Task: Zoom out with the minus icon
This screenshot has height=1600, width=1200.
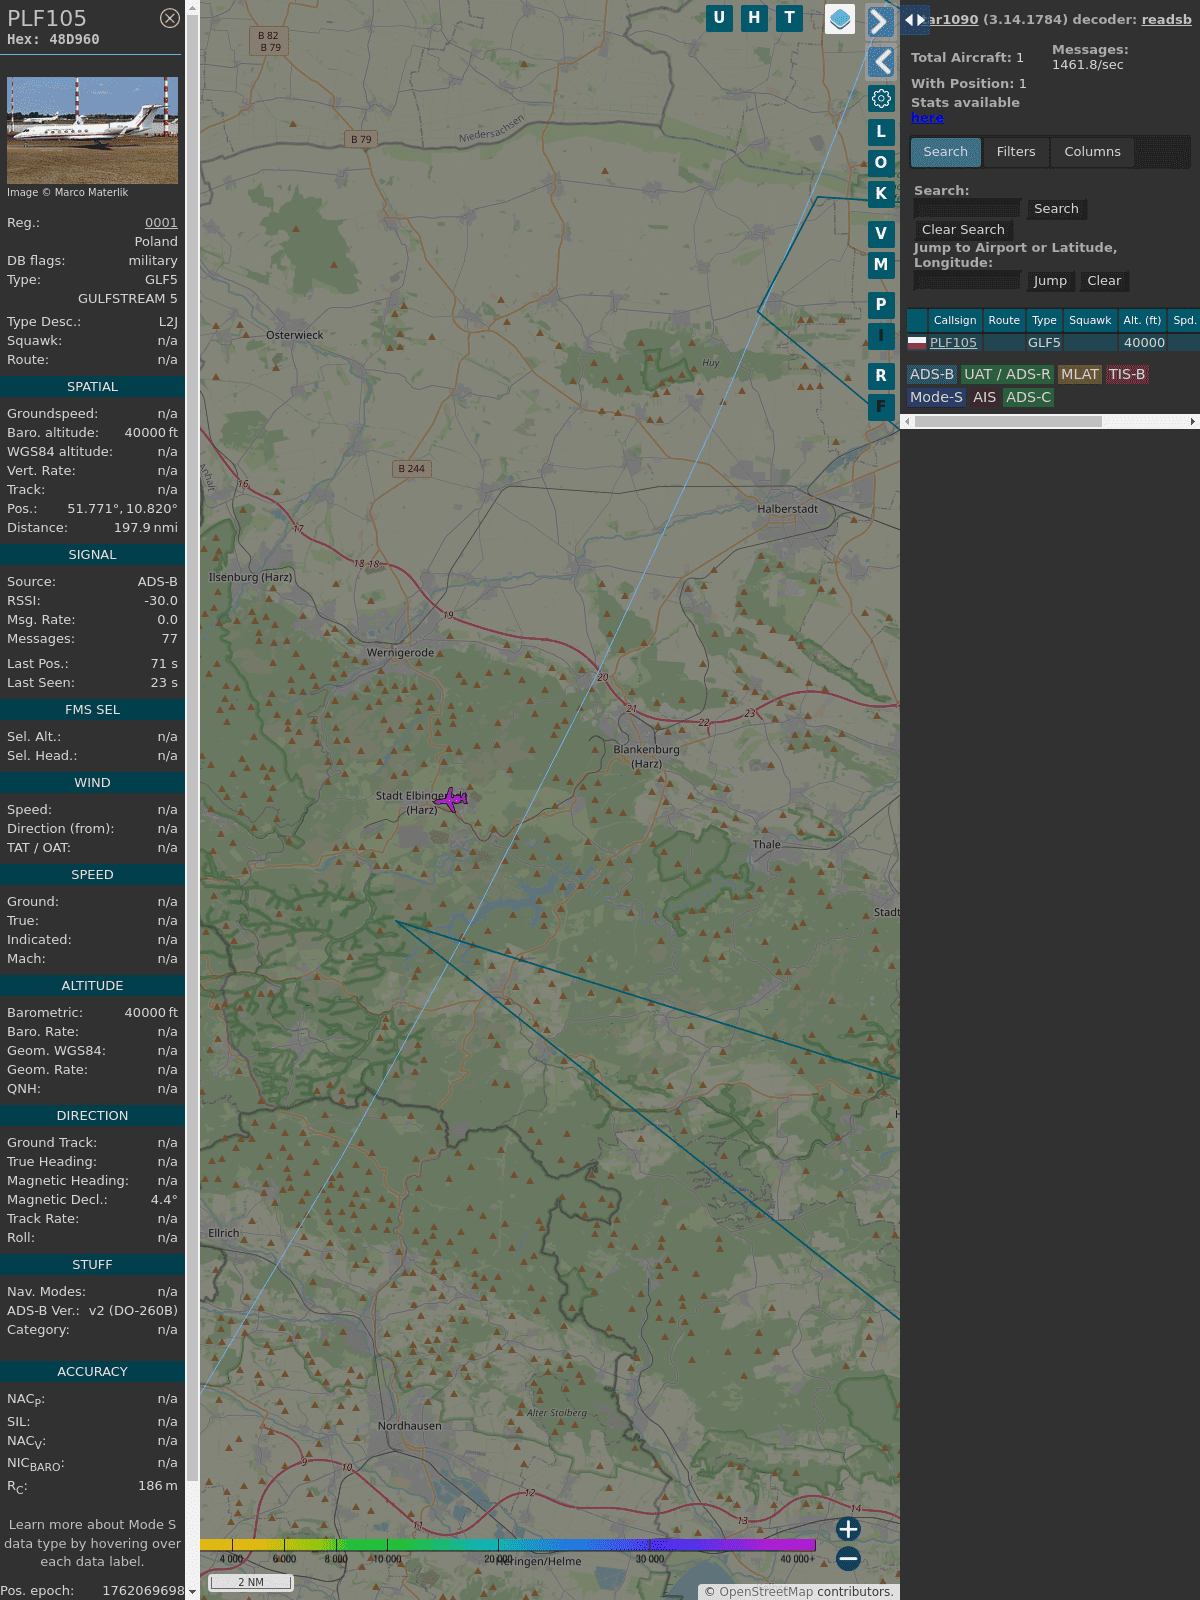Action: tap(848, 1558)
